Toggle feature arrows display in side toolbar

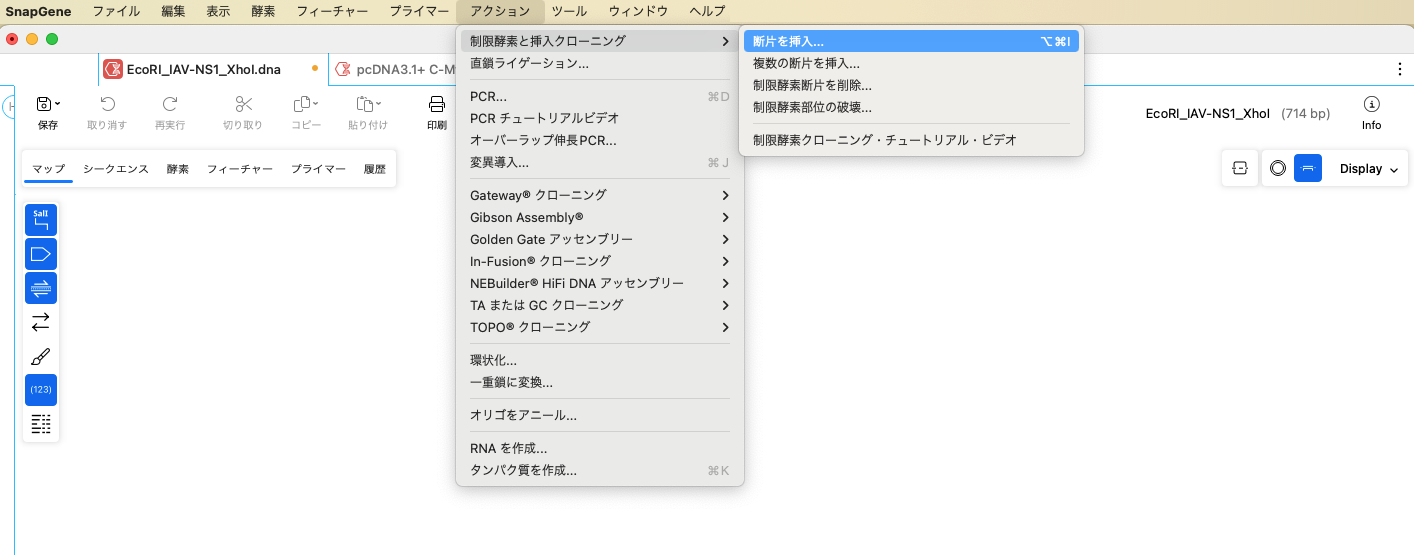tap(41, 254)
